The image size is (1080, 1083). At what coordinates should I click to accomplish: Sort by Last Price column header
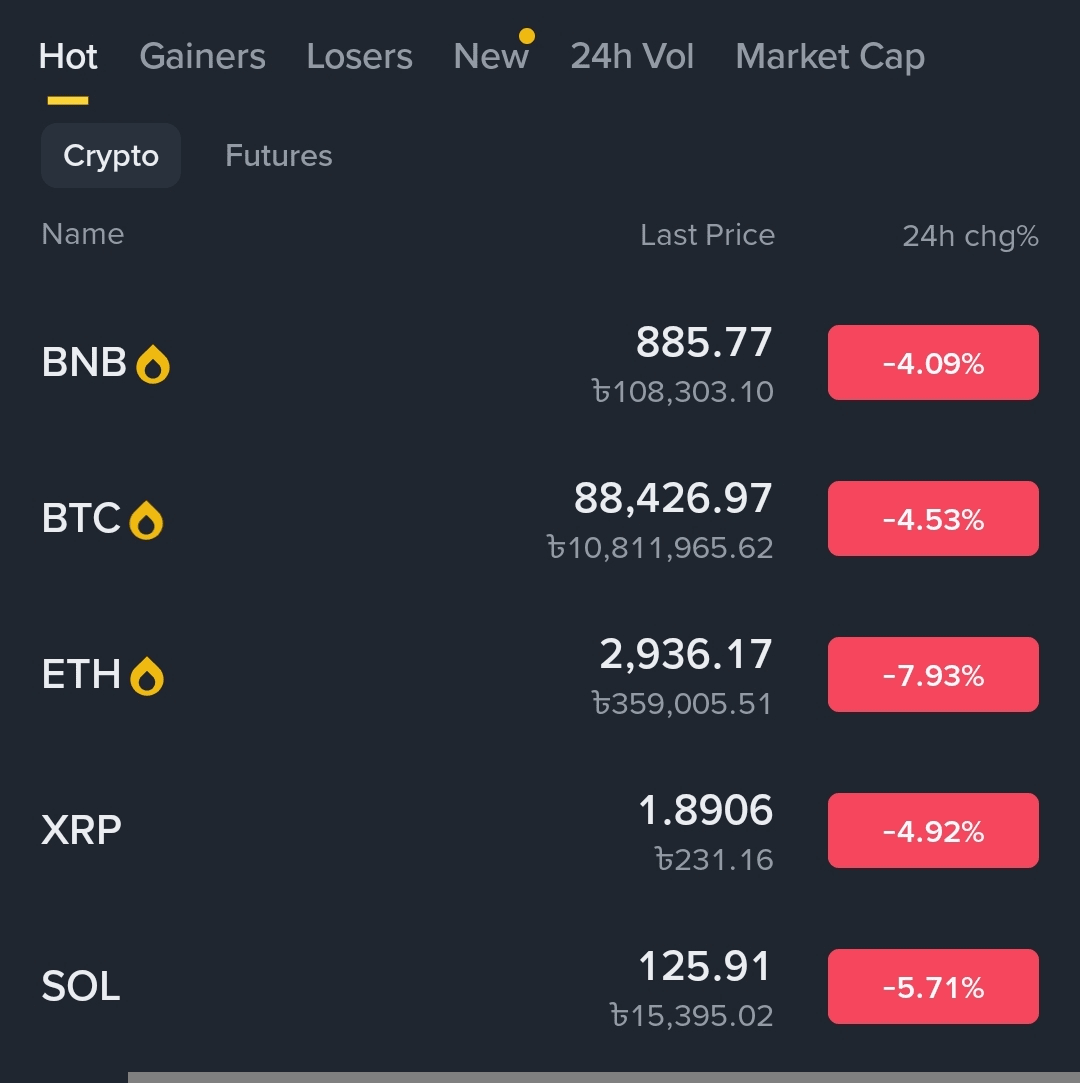click(707, 235)
